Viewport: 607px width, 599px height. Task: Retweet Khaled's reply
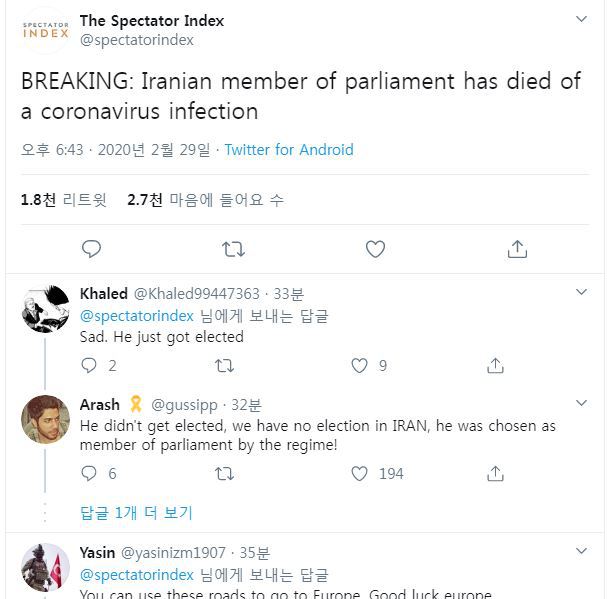225,366
